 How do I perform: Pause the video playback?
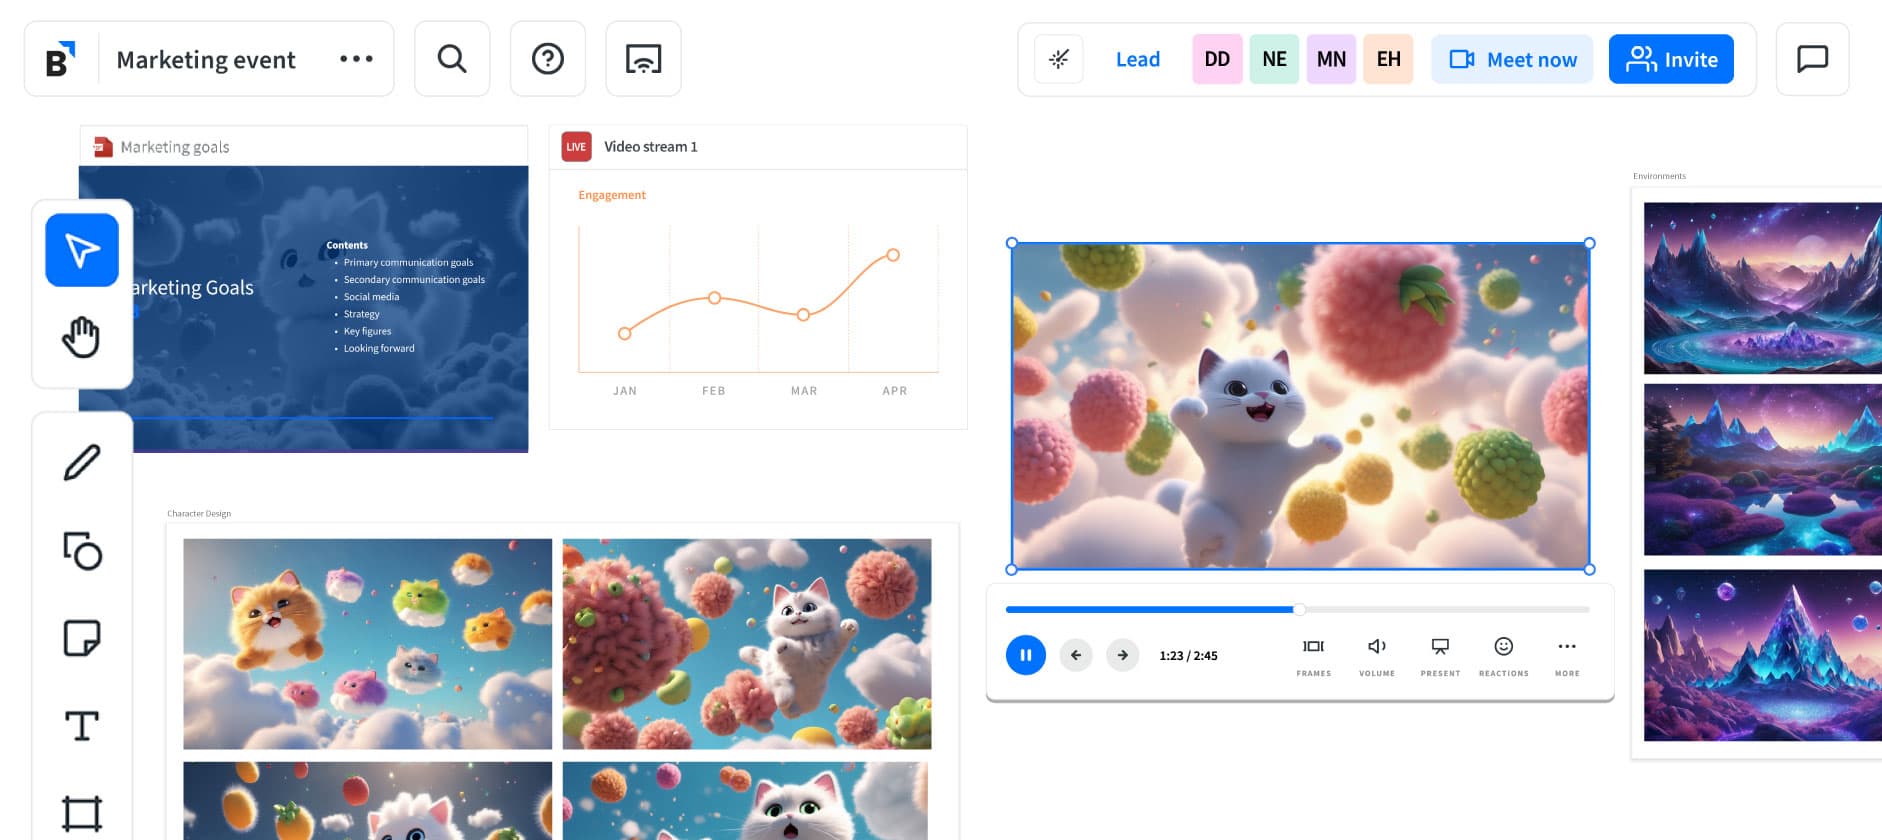pyautogui.click(x=1026, y=655)
